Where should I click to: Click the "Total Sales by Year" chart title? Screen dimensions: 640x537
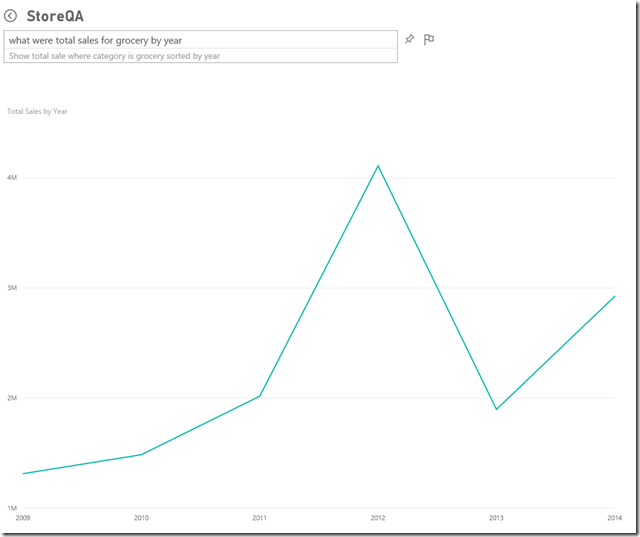point(37,111)
